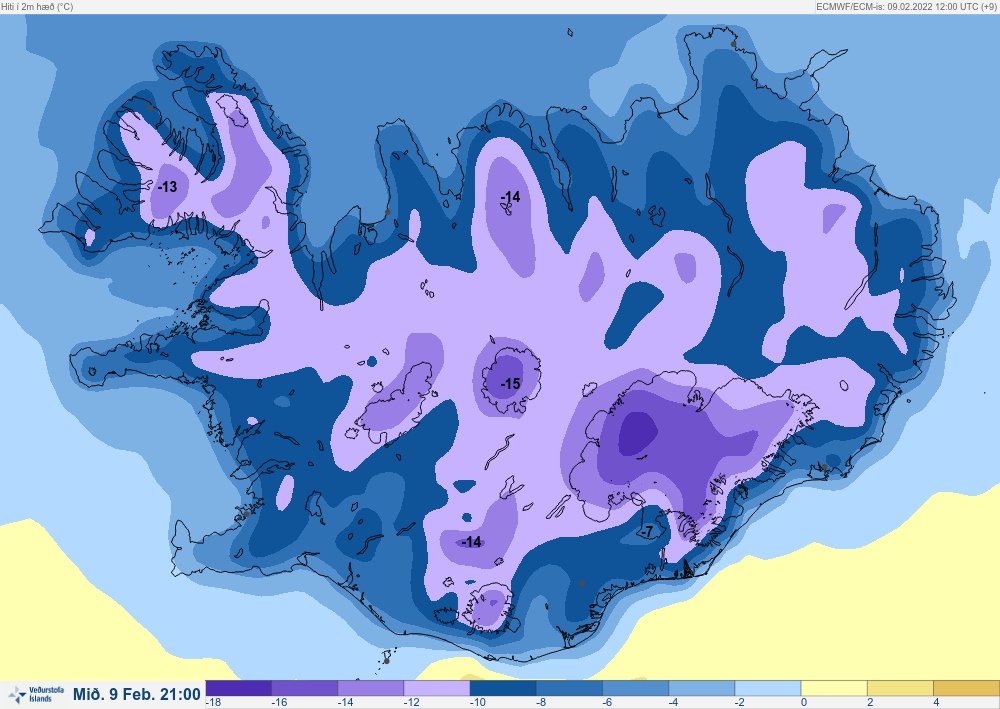
Task: Click the -13 temperature label on the Westfjords
Action: click(x=167, y=187)
